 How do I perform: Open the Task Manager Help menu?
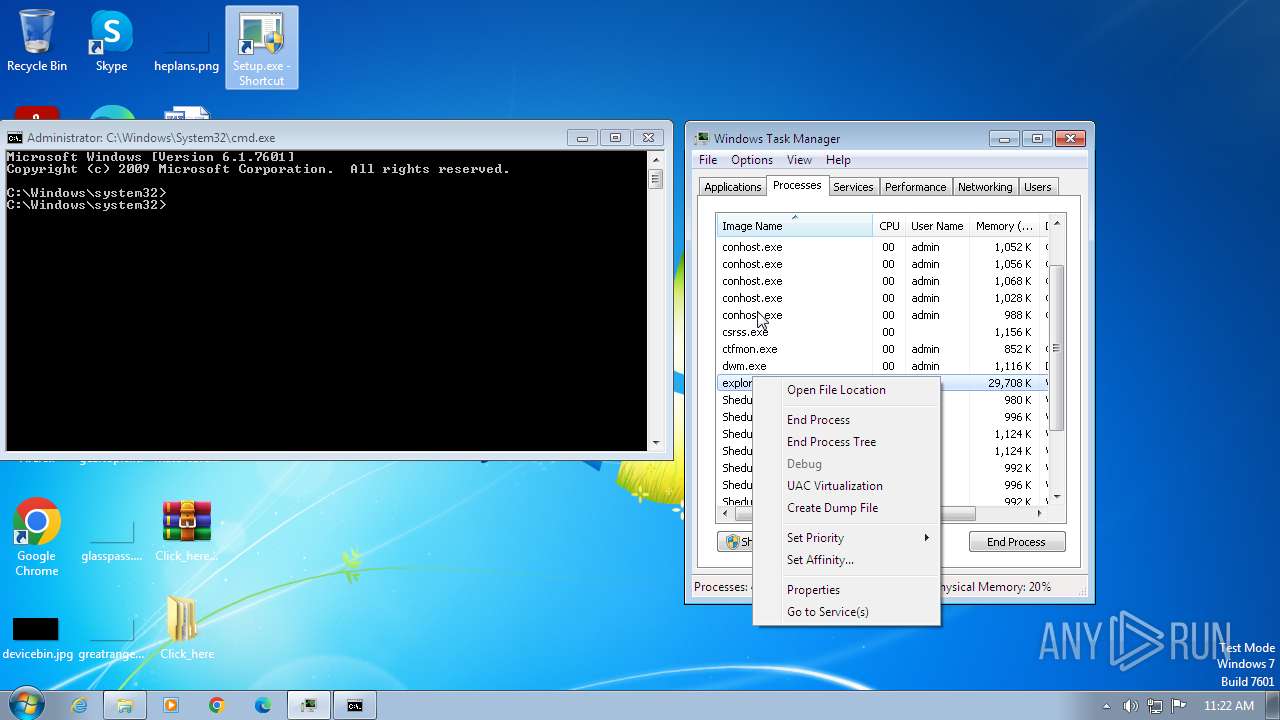coord(838,160)
